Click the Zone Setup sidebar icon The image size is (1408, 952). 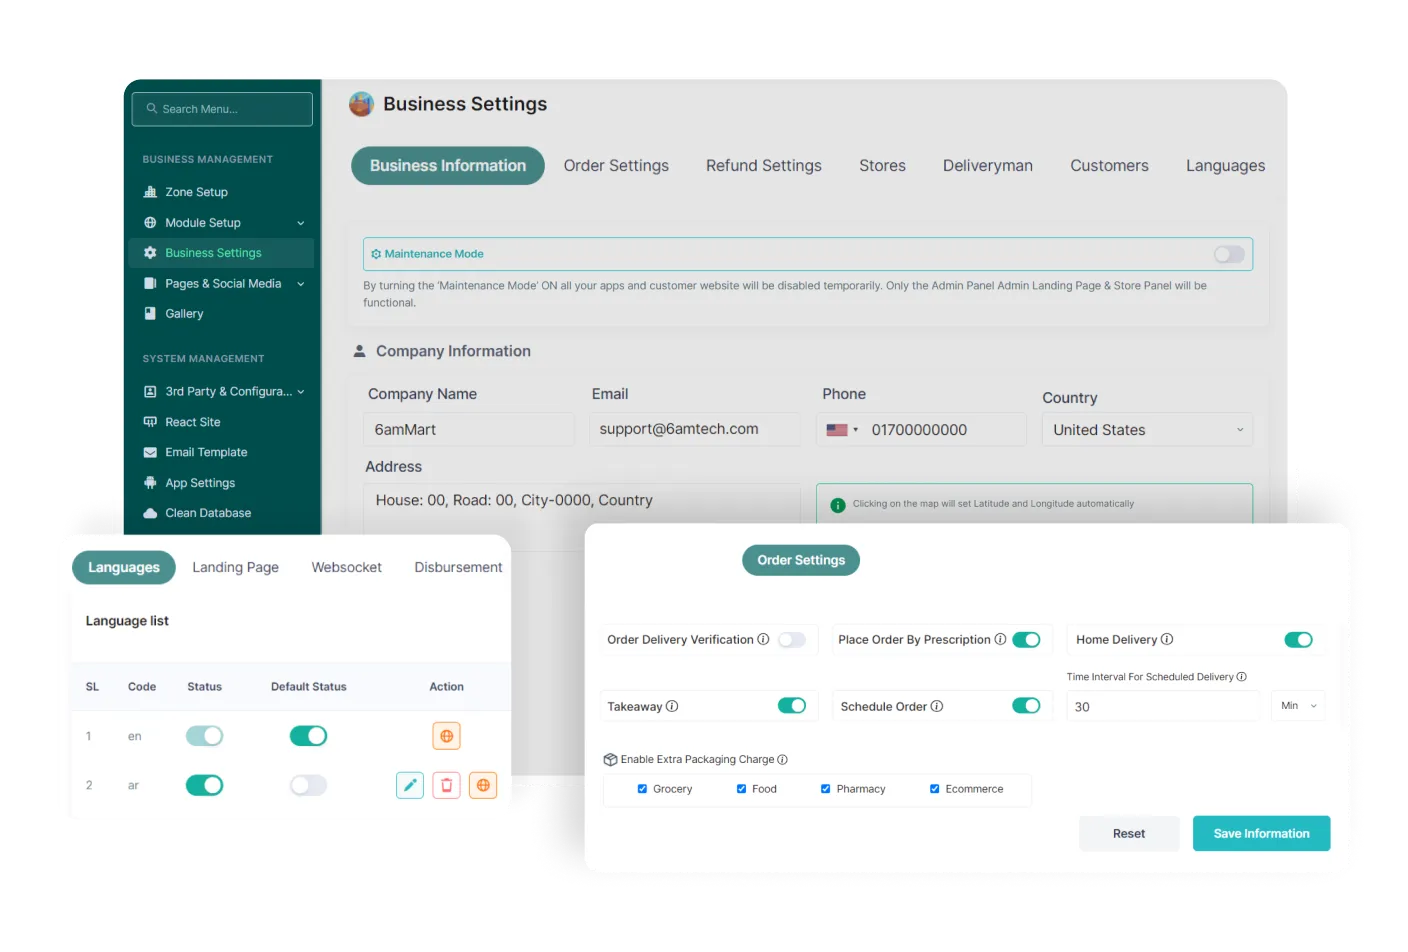pyautogui.click(x=150, y=192)
